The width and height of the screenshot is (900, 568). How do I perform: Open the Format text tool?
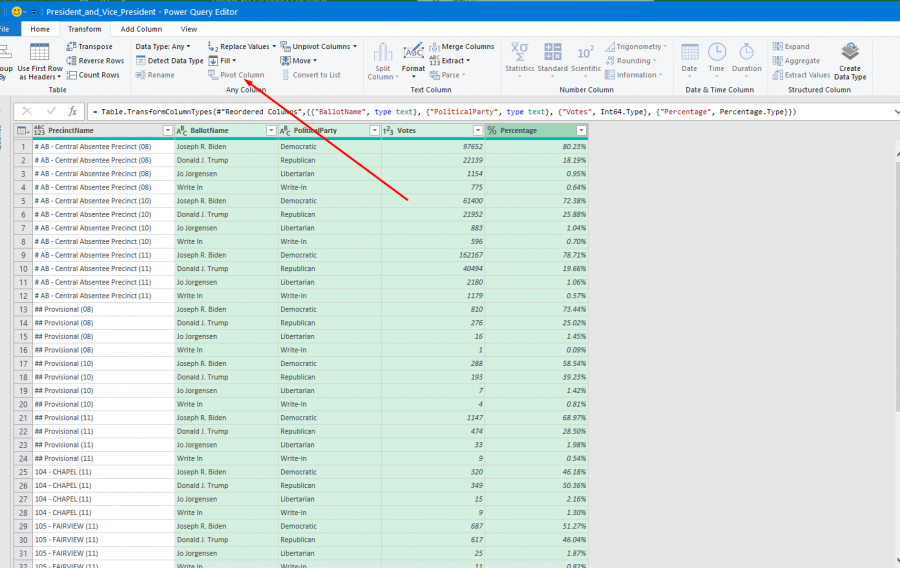pyautogui.click(x=413, y=61)
